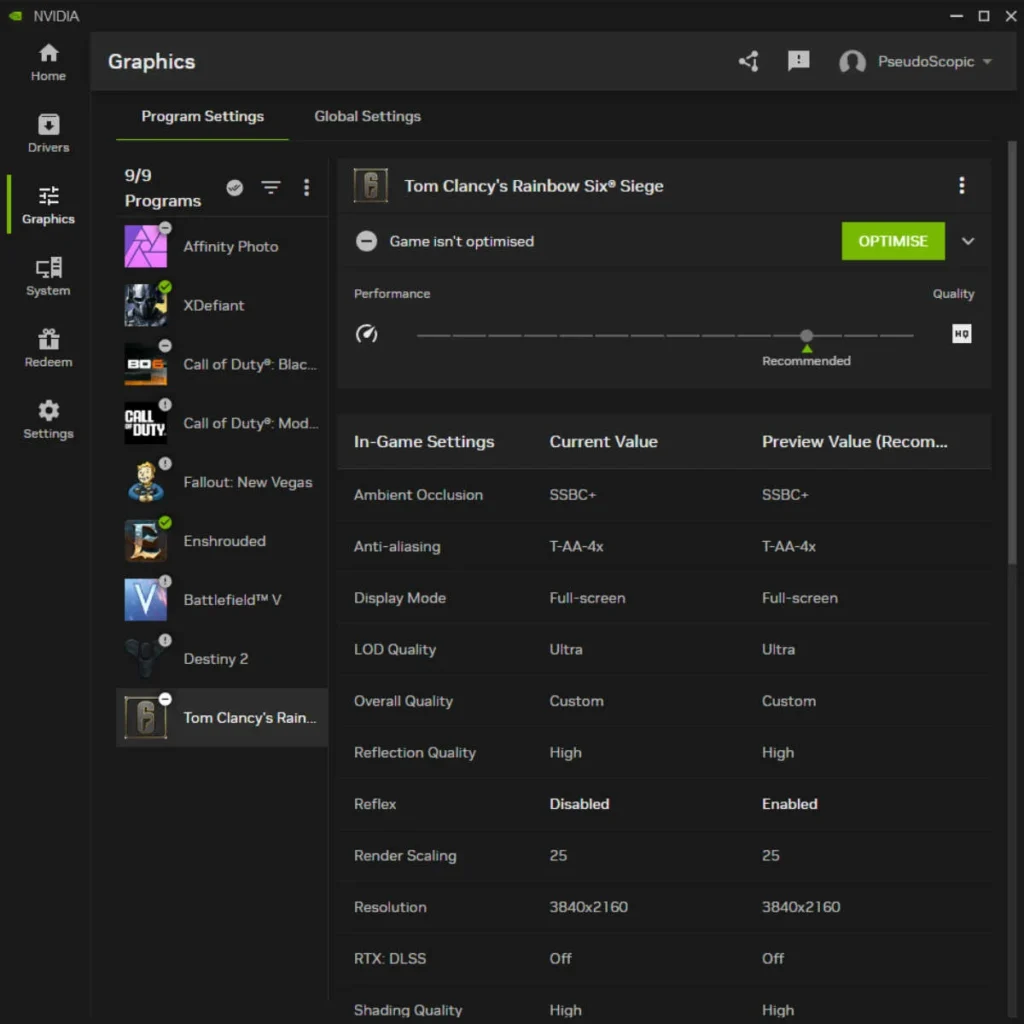Image resolution: width=1024 pixels, height=1024 pixels.
Task: Select Tom Clancy's Rainbow Six list entry
Action: tap(222, 717)
